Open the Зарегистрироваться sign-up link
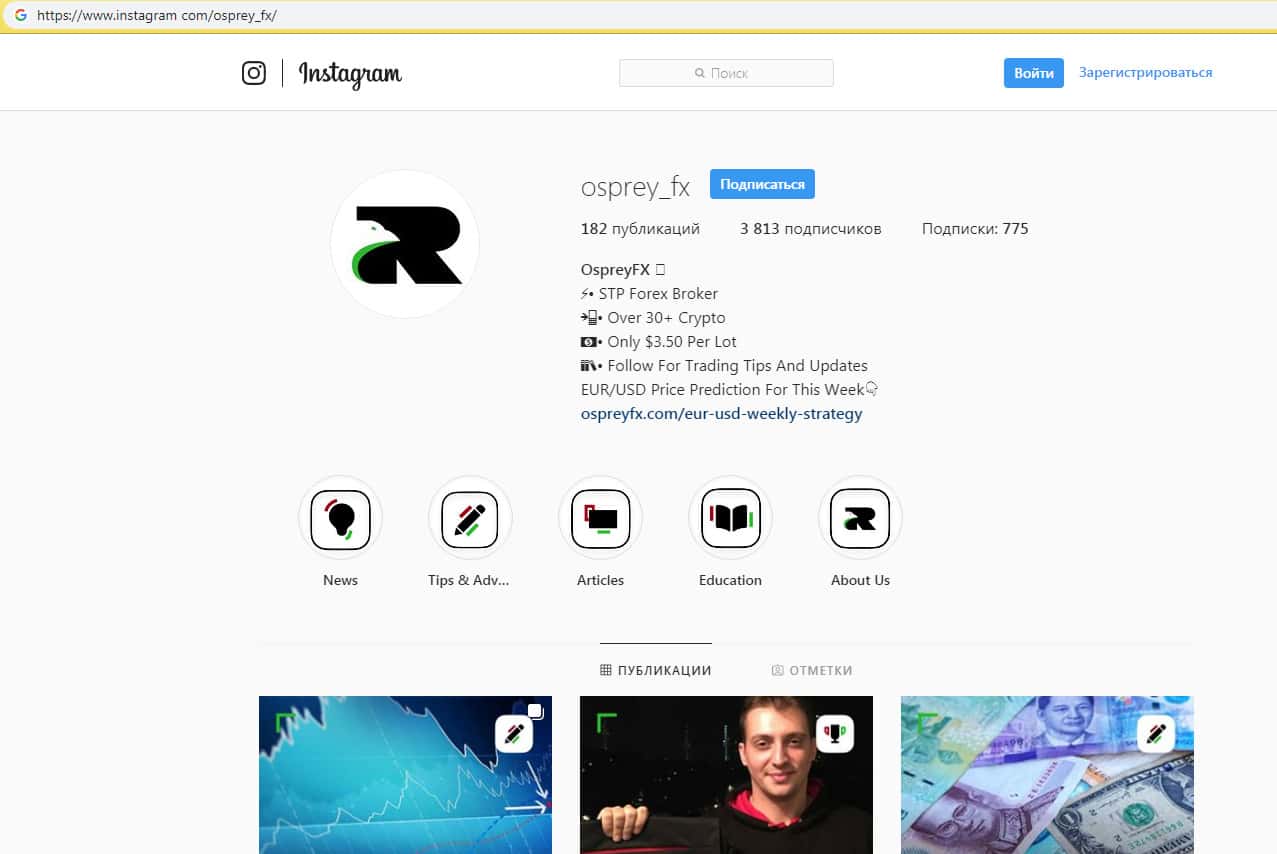This screenshot has height=854, width=1277. pos(1145,73)
